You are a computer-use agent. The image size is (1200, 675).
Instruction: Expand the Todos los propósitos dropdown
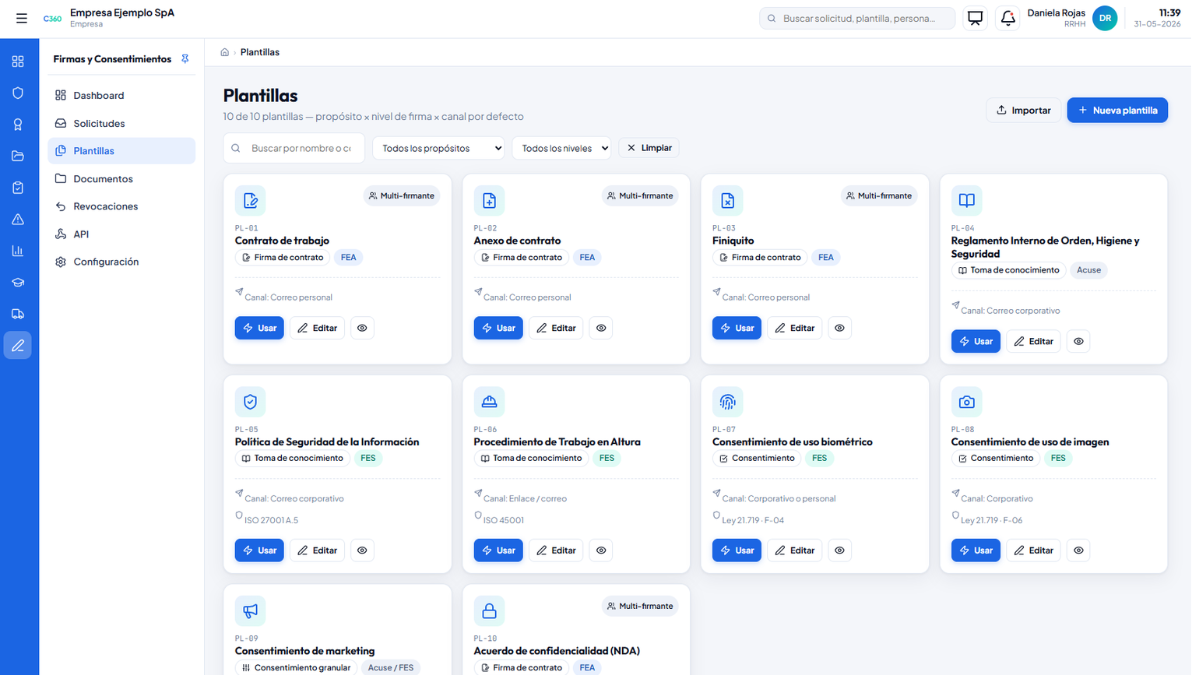(439, 148)
